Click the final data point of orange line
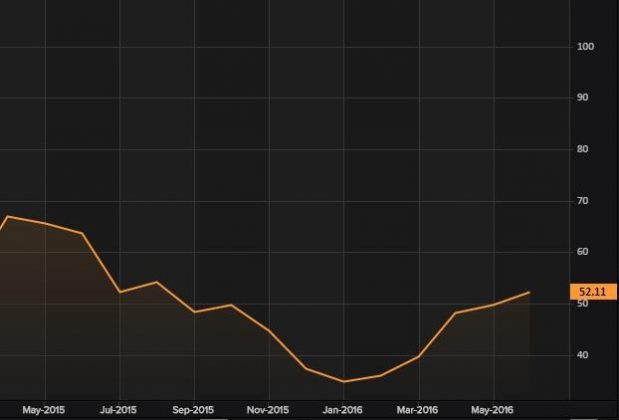The image size is (619, 420). point(529,292)
